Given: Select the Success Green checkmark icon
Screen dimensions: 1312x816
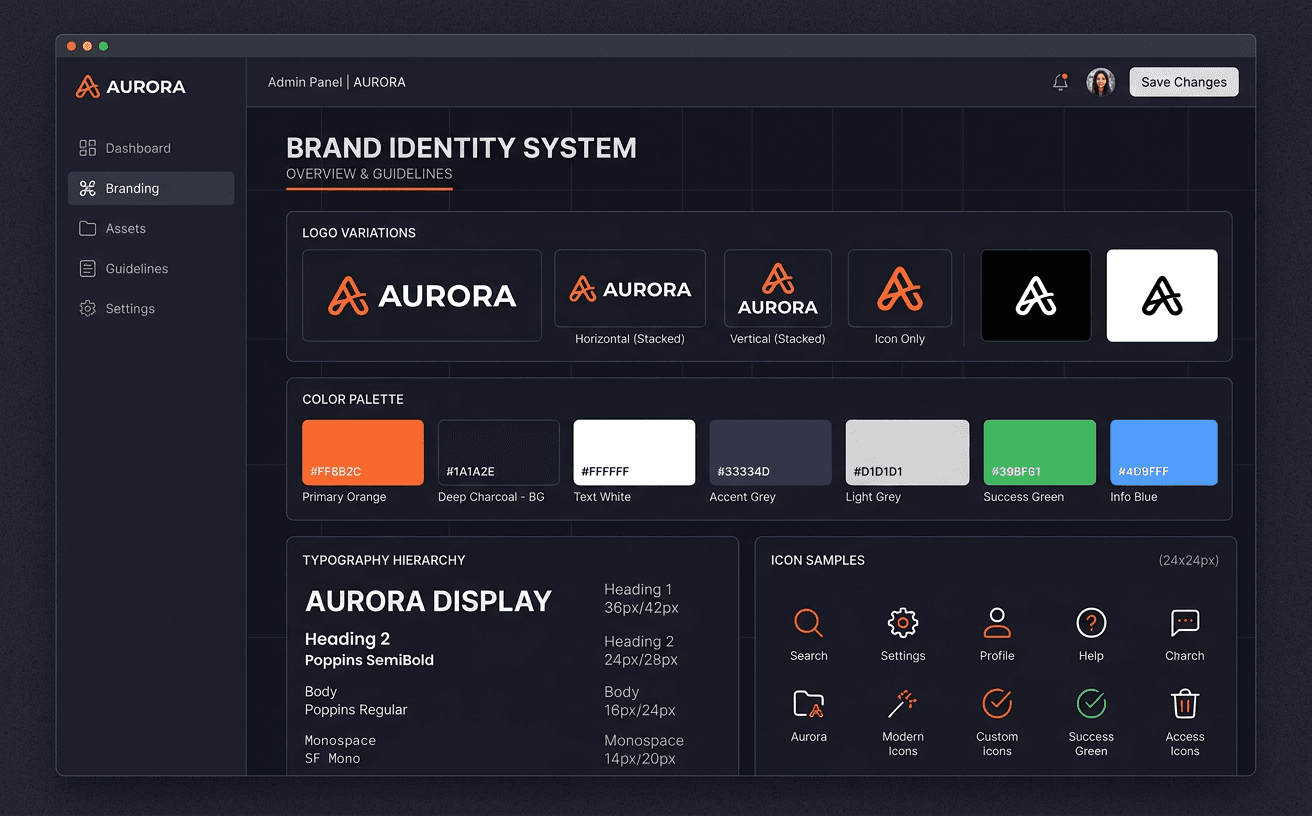Looking at the screenshot, I should 1091,704.
